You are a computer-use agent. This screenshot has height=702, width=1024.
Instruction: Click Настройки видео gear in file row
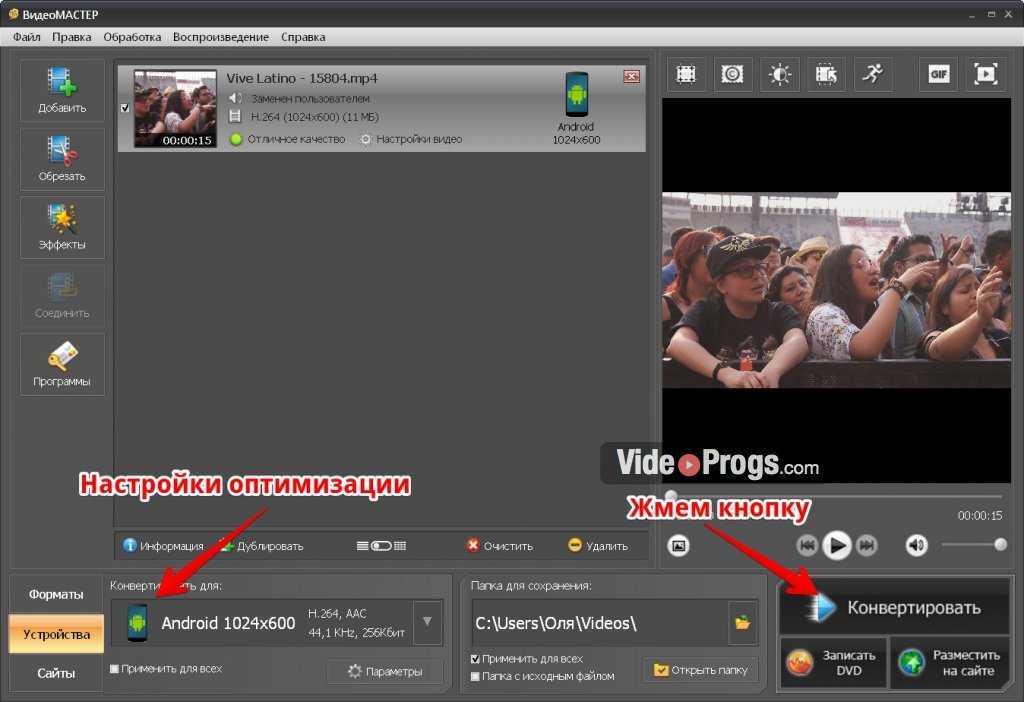pyautogui.click(x=411, y=139)
